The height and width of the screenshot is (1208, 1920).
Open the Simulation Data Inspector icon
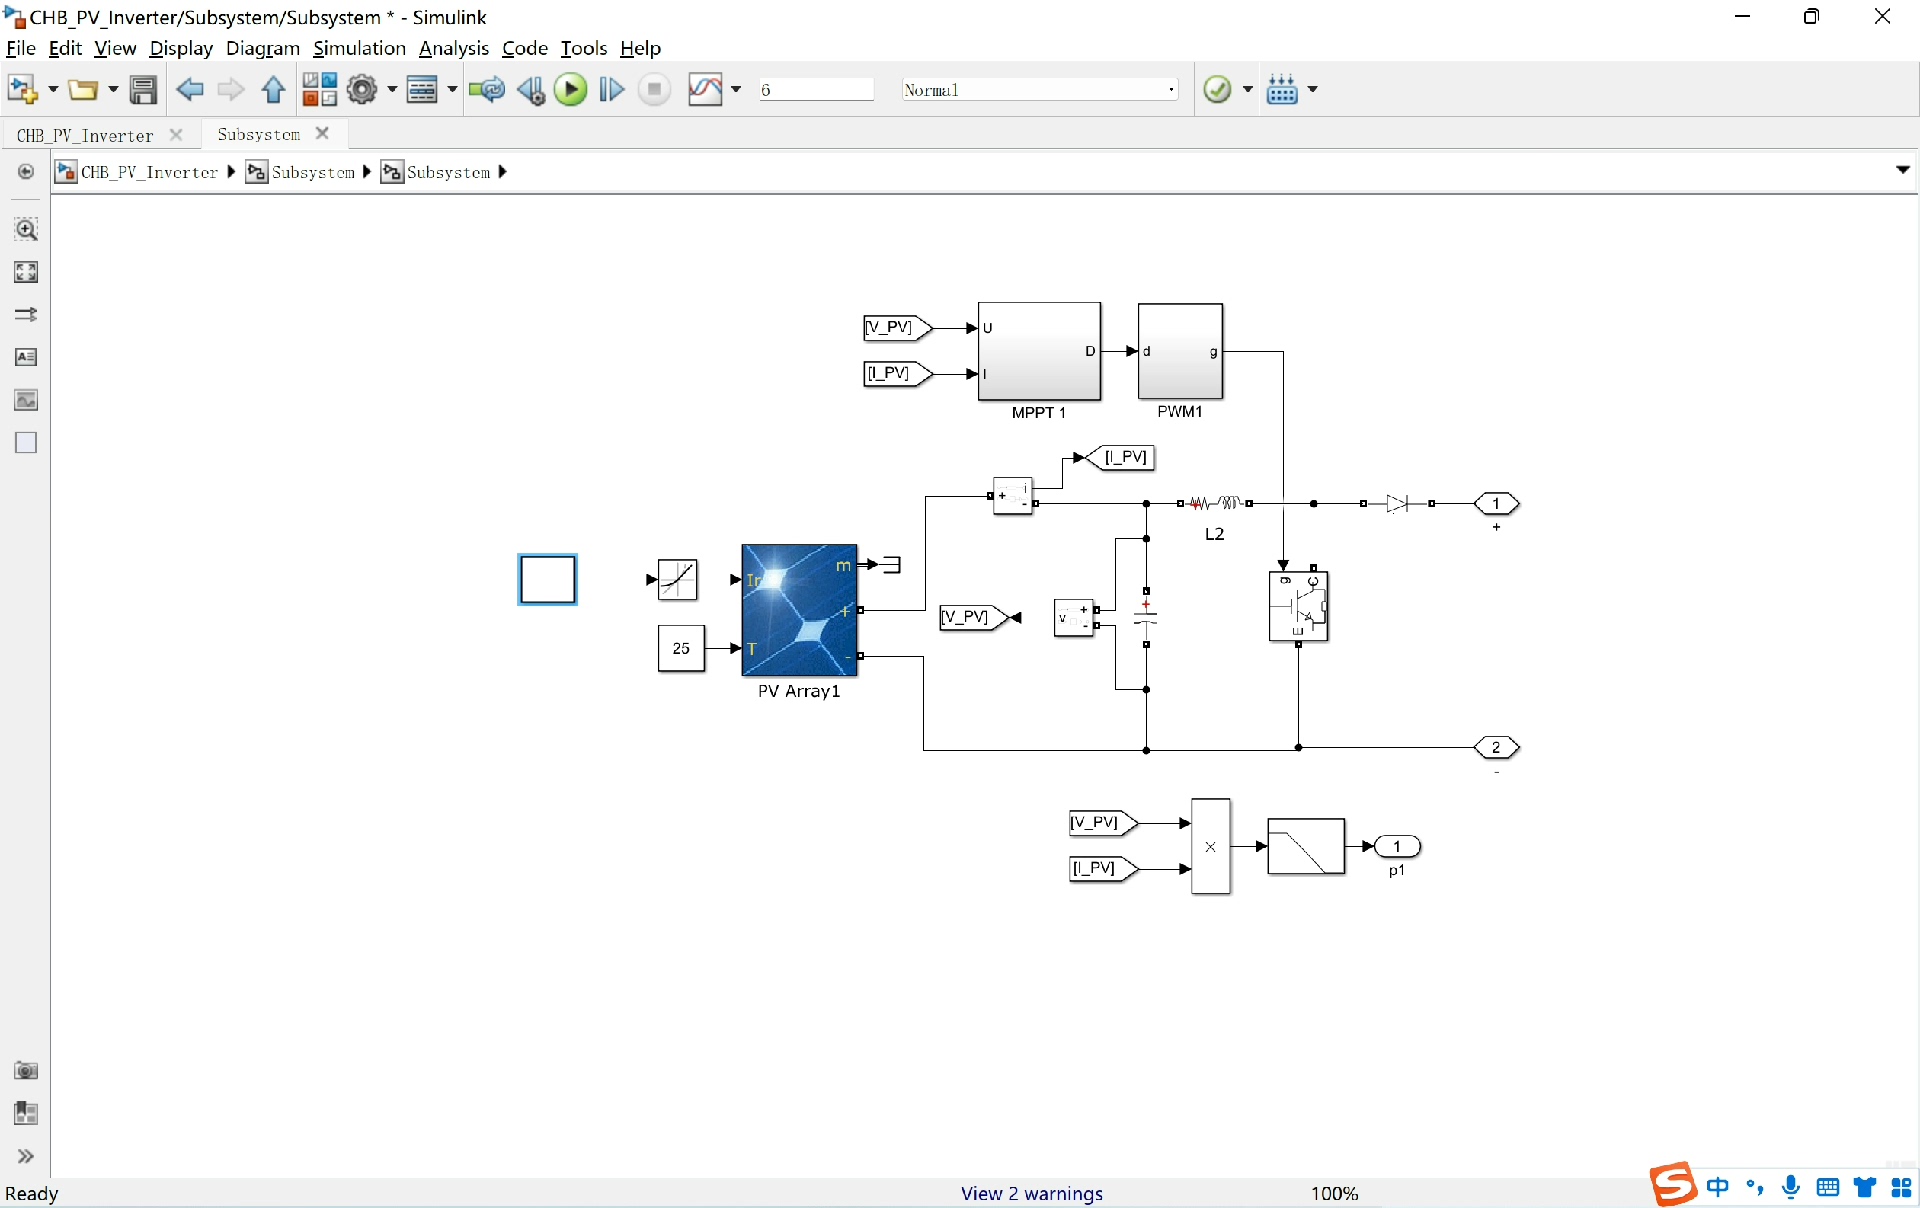coord(705,90)
